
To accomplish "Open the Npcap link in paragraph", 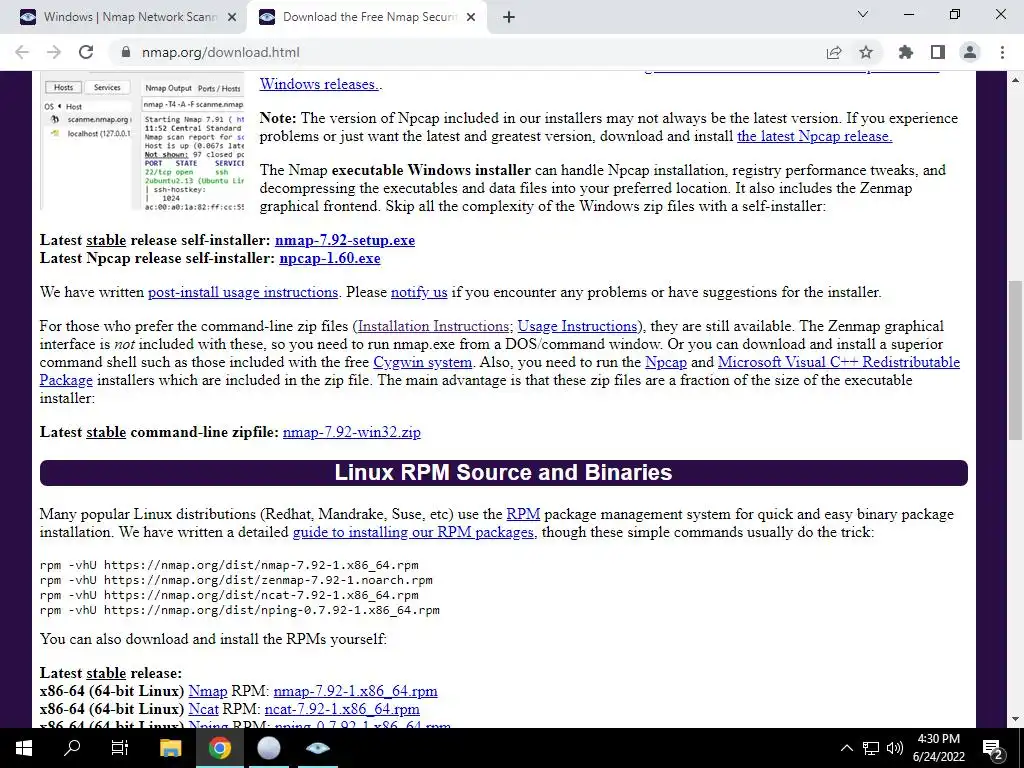I will 665,362.
